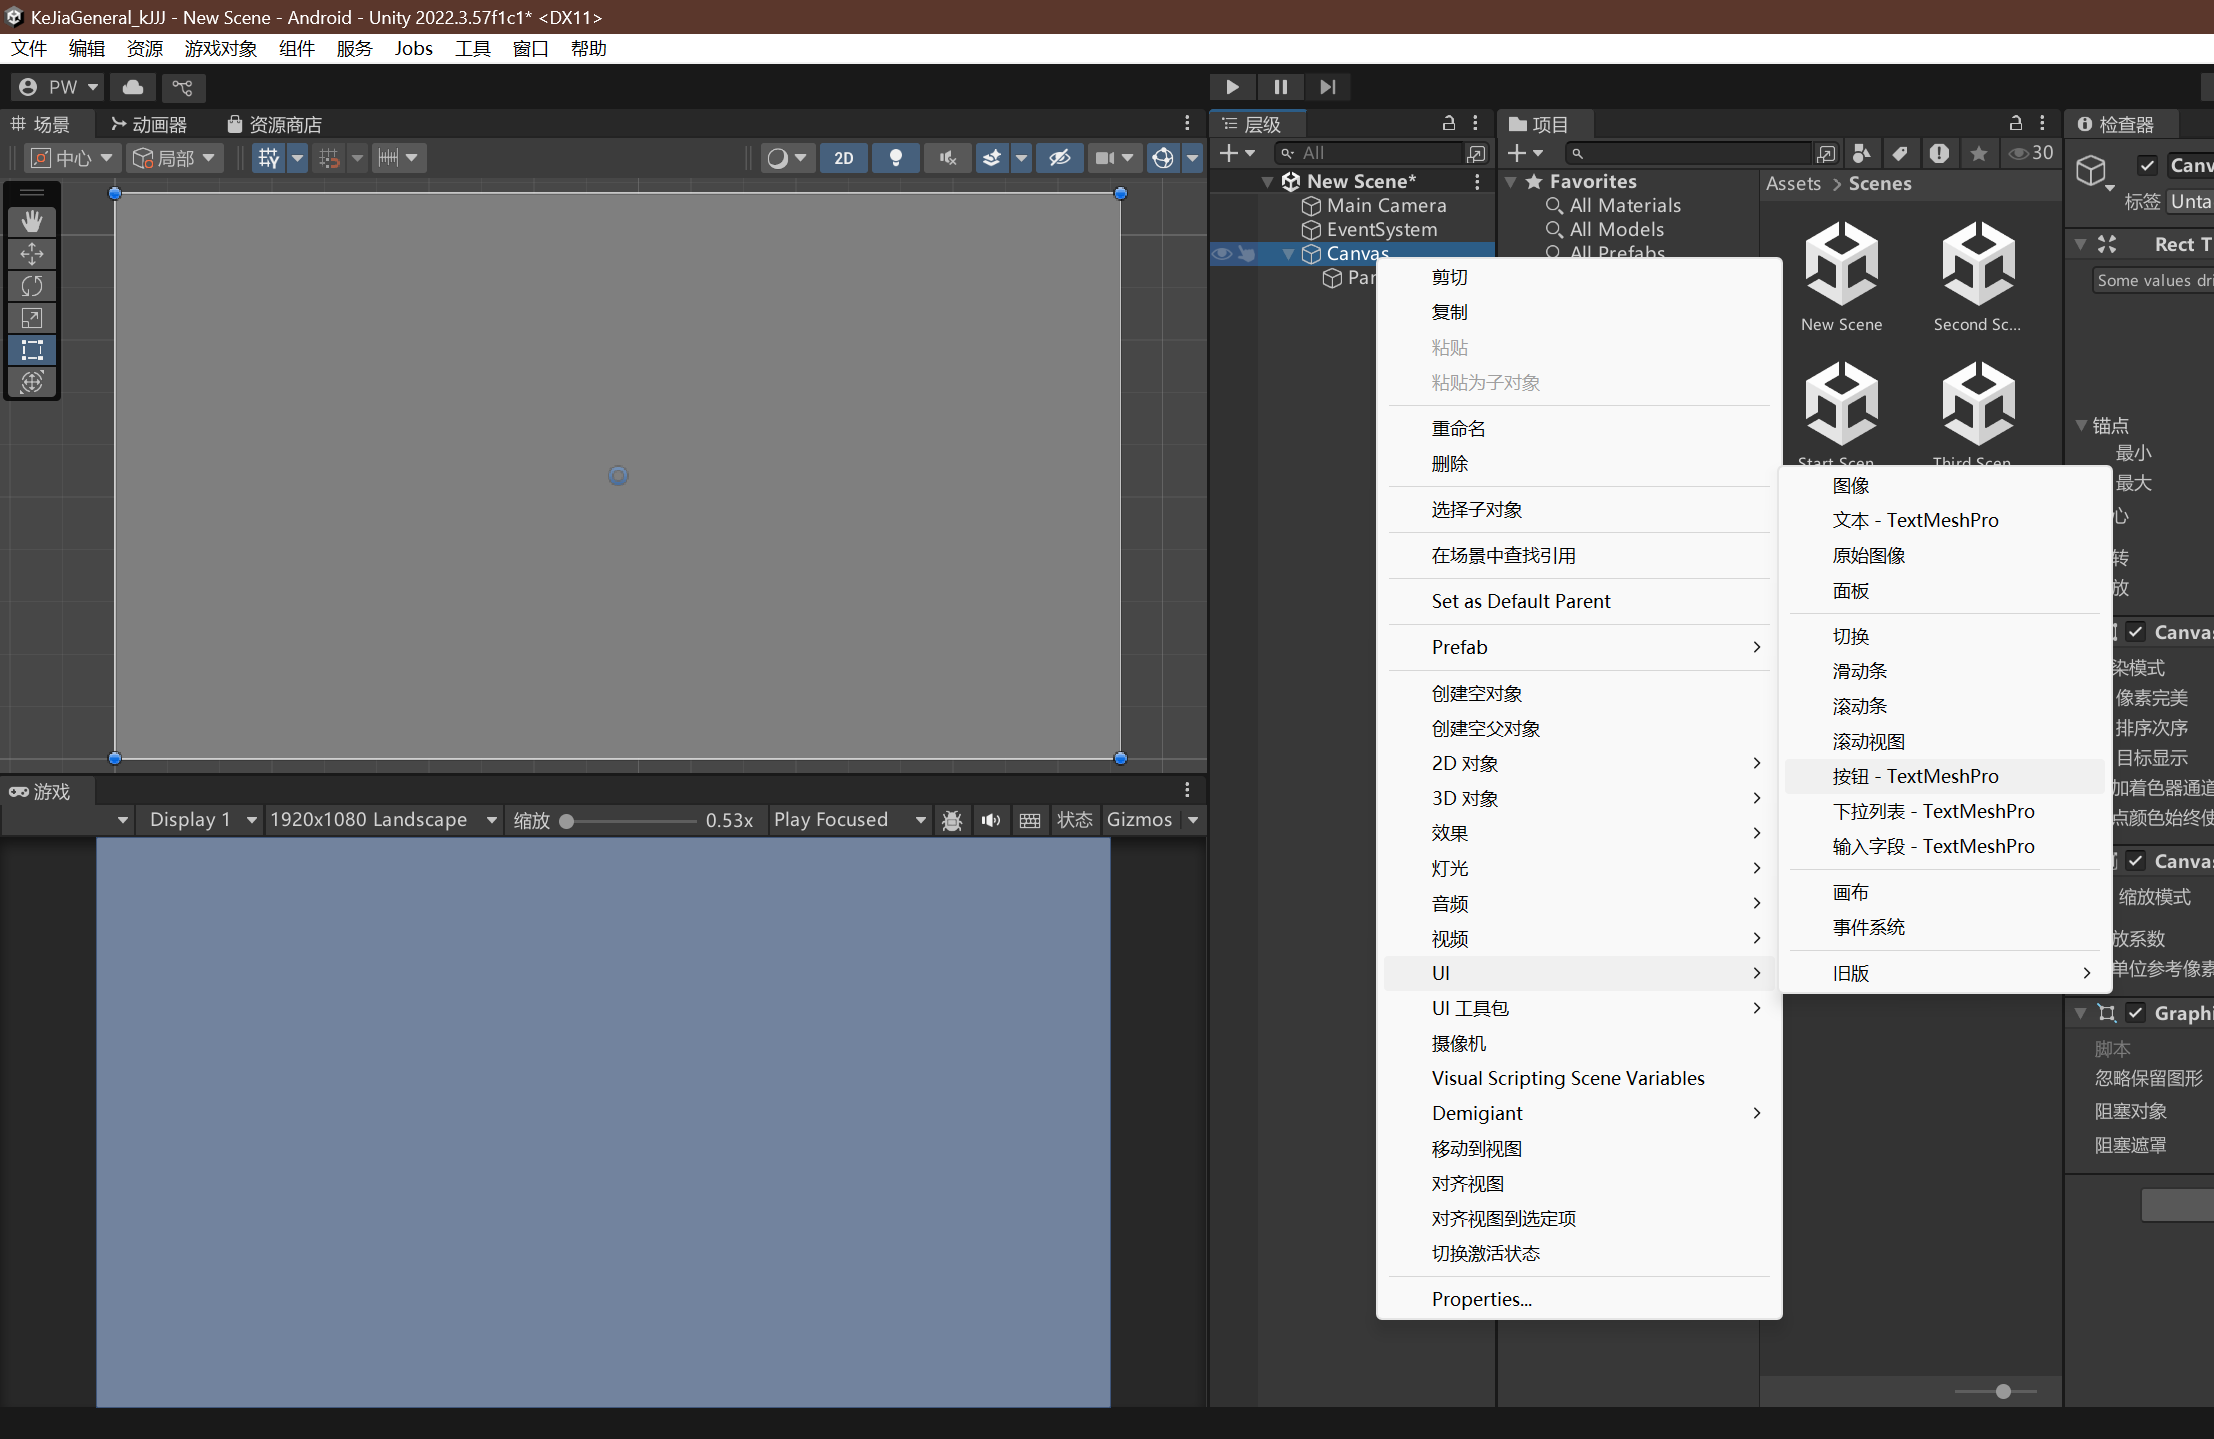The width and height of the screenshot is (2214, 1439).
Task: Select the Rotate tool
Action: (32, 286)
